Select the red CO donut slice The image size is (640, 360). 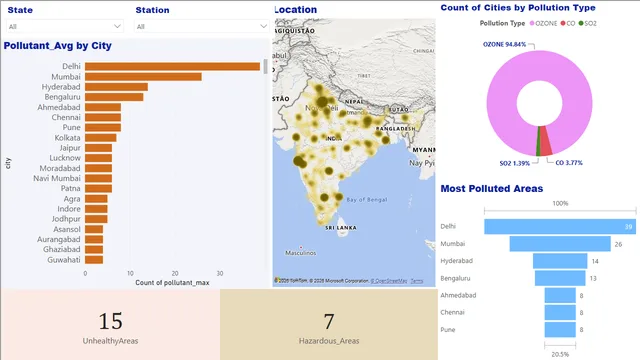click(546, 141)
